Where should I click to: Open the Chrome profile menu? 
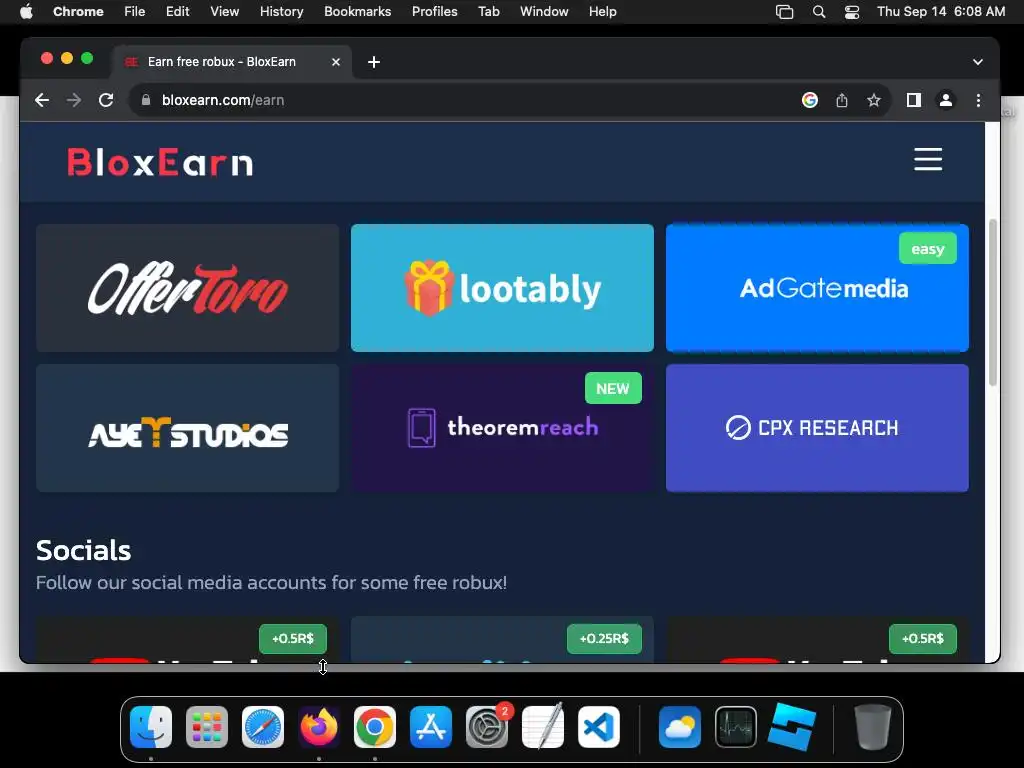[946, 100]
